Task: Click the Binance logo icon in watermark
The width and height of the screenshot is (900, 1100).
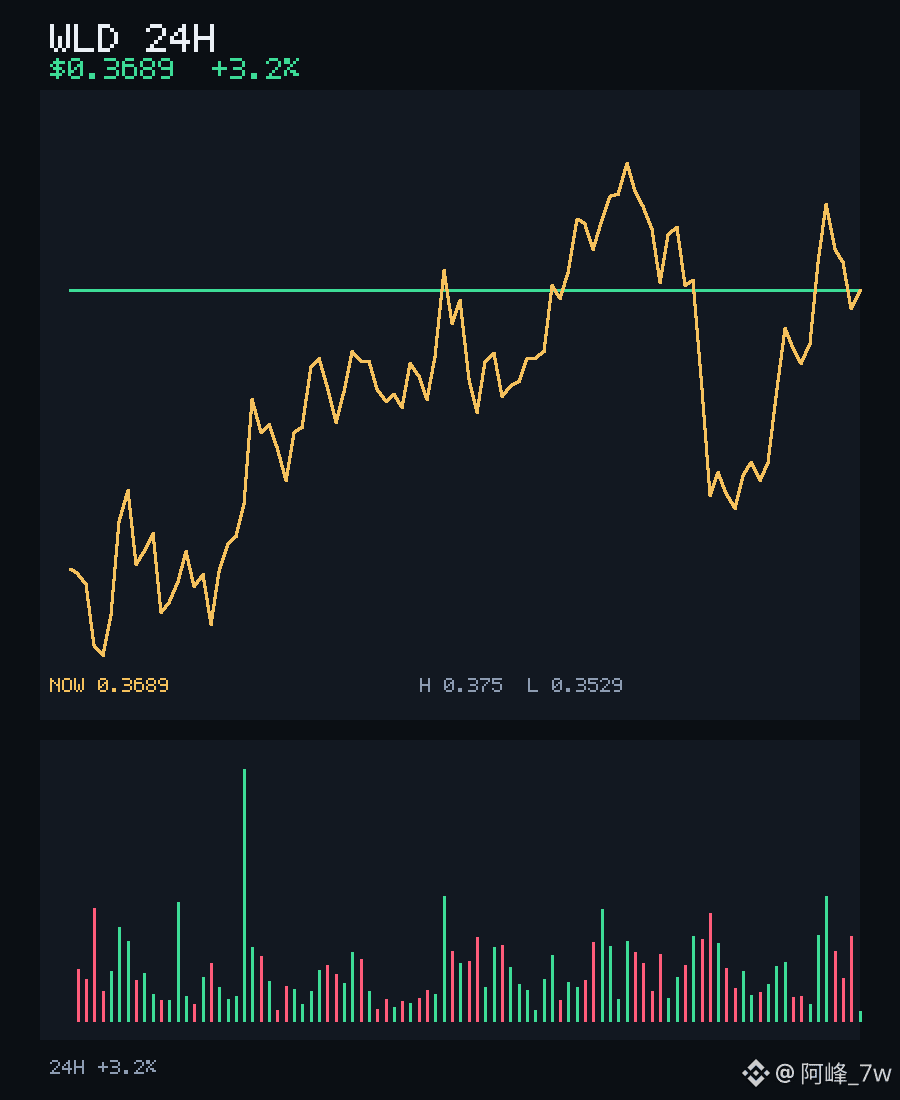Action: click(x=755, y=1073)
